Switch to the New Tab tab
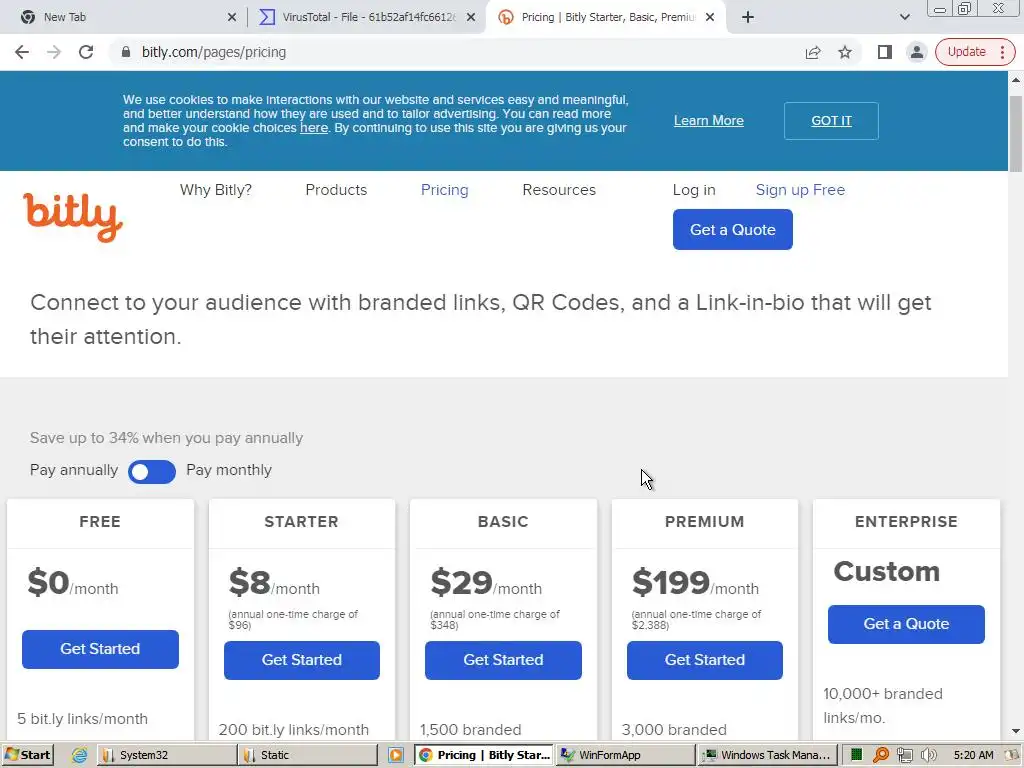This screenshot has width=1024, height=768. coord(124,17)
